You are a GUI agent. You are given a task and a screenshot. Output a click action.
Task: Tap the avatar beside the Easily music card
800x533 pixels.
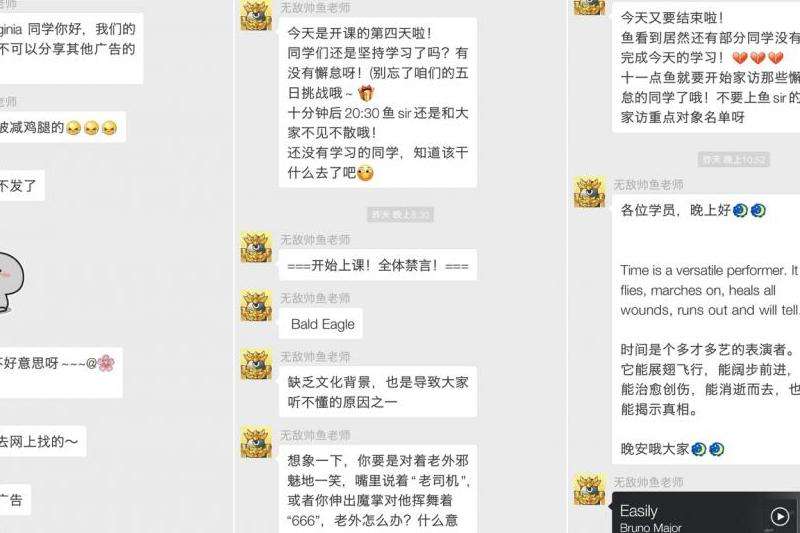[589, 490]
